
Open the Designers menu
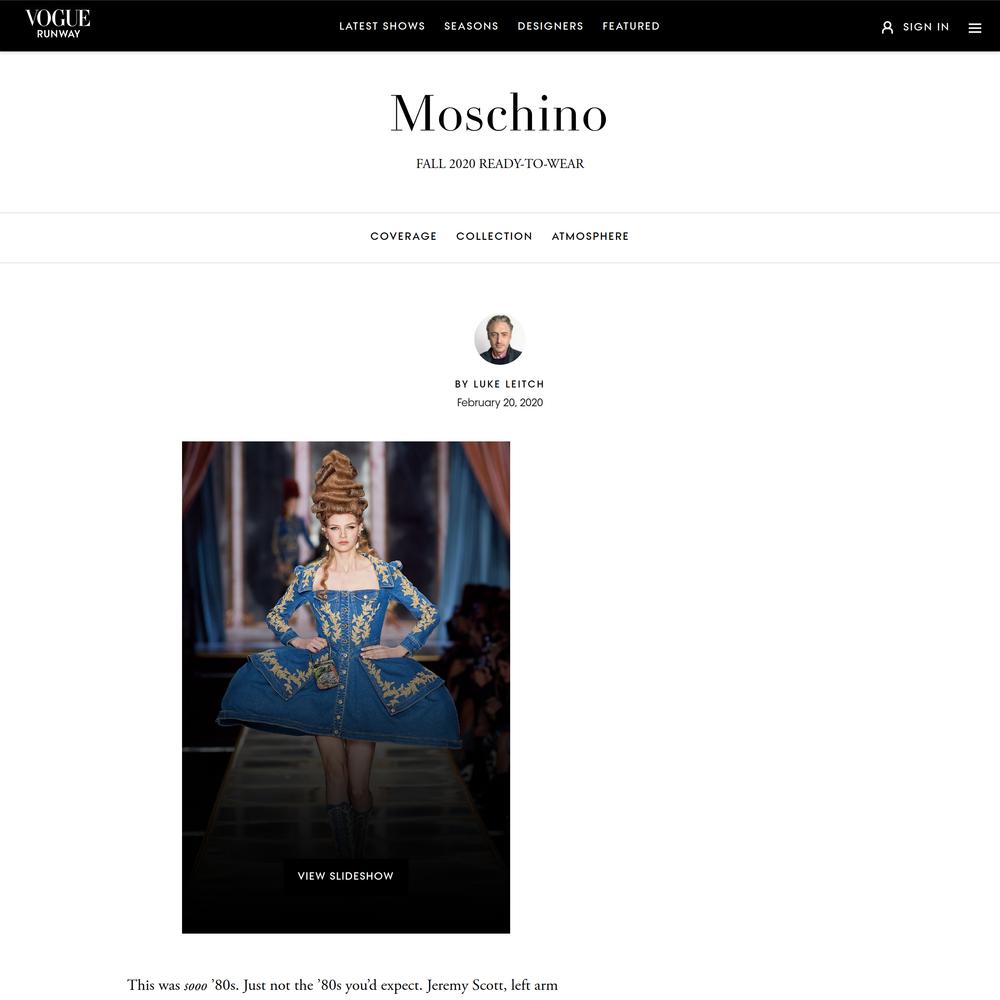[550, 26]
